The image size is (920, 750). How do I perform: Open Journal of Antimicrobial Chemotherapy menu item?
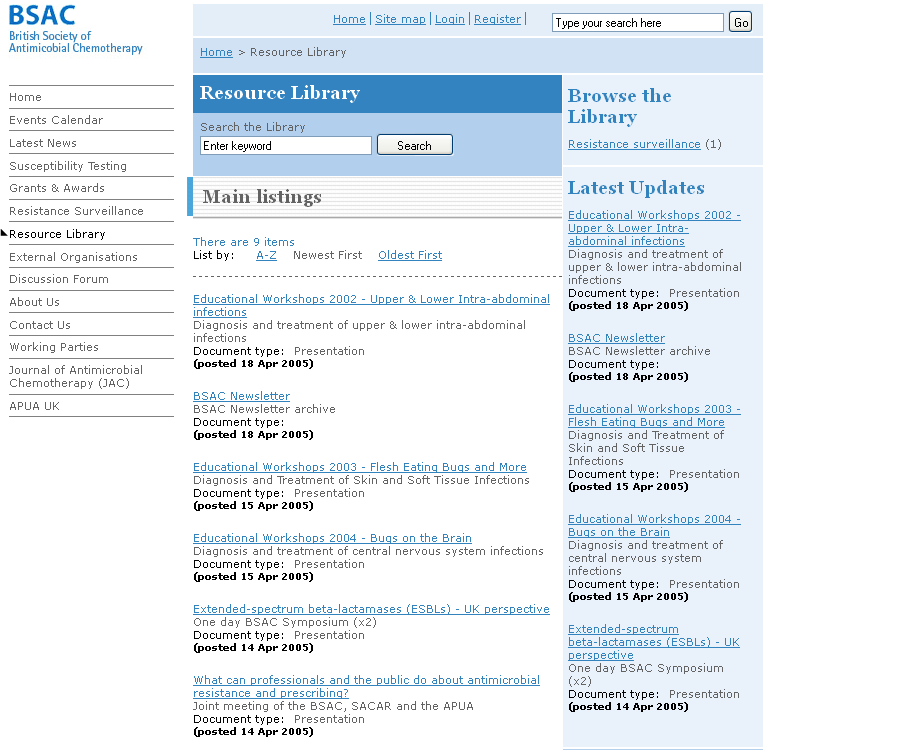tap(76, 376)
